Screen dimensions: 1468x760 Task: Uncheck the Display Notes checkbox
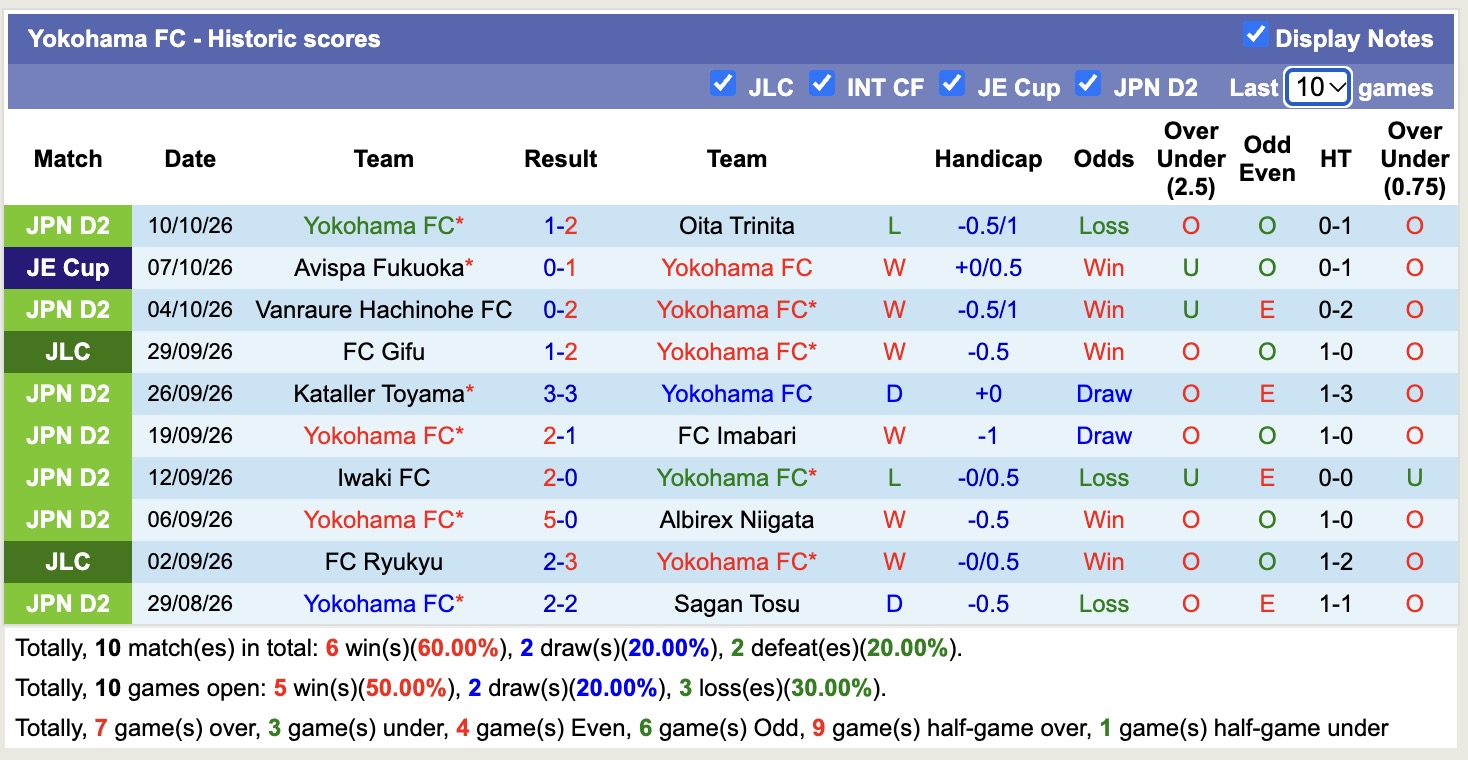coord(1255,36)
